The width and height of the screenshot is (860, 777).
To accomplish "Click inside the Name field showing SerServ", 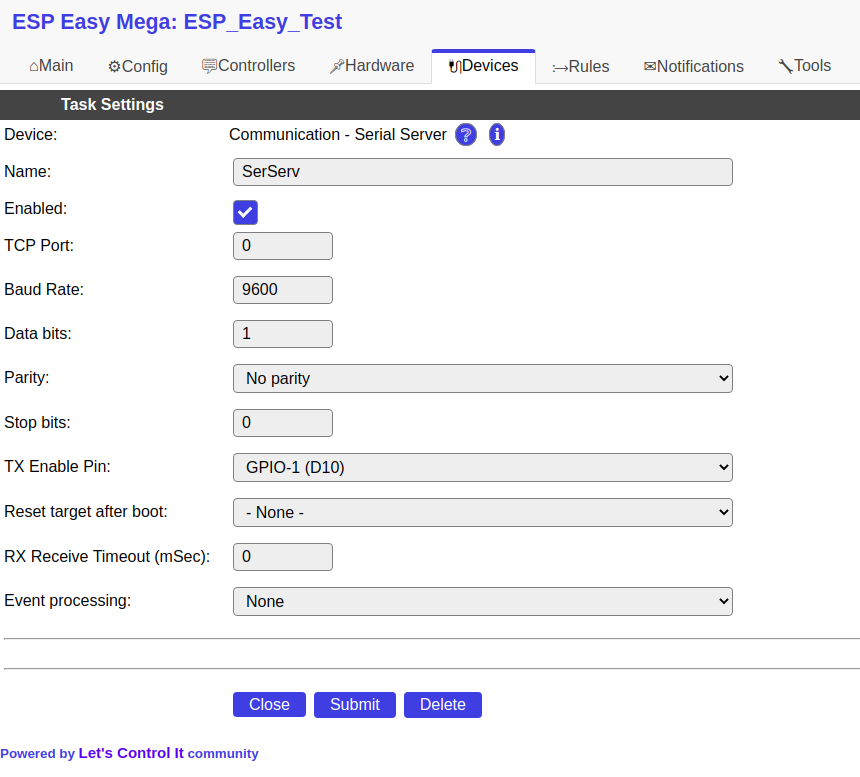I will [482, 171].
